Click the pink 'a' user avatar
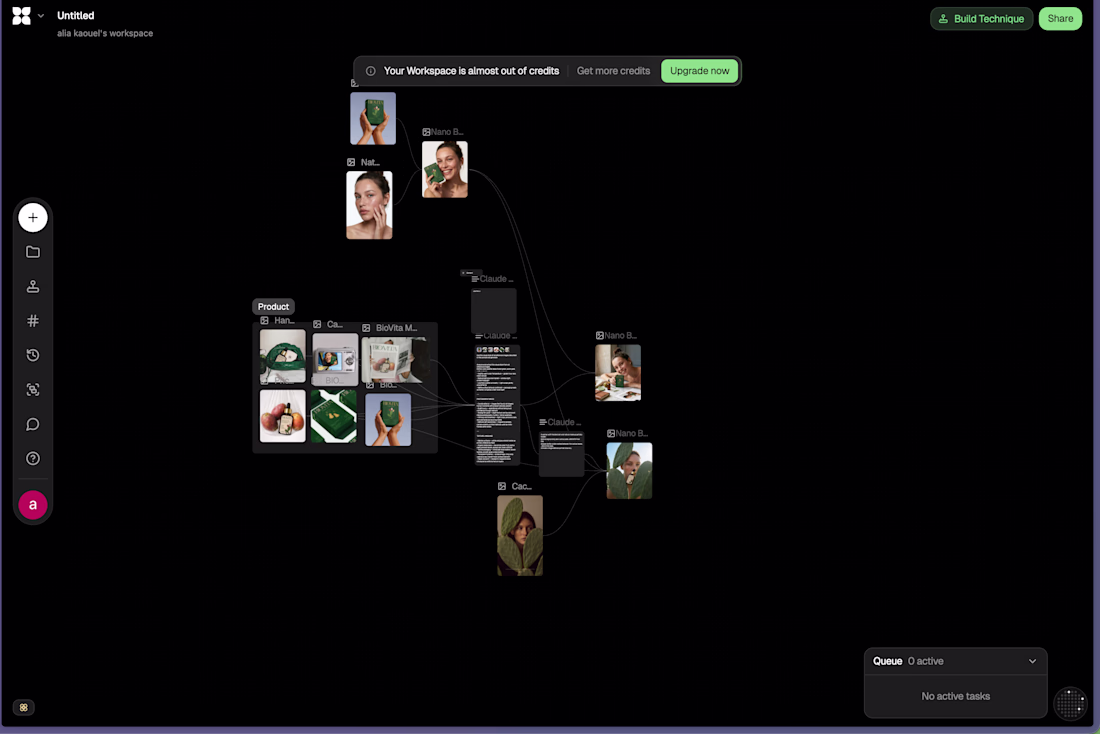1100x734 pixels. click(x=33, y=505)
